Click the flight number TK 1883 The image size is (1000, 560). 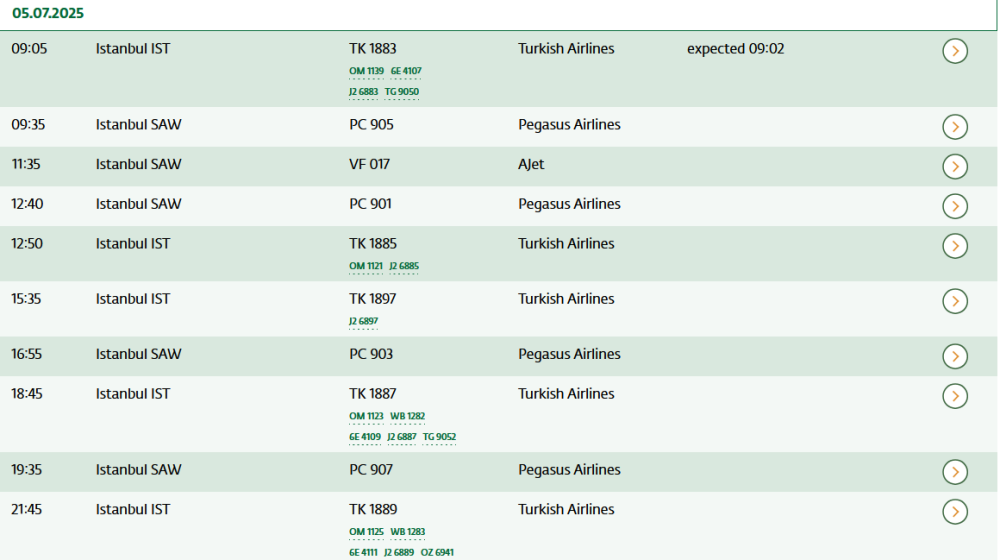373,49
